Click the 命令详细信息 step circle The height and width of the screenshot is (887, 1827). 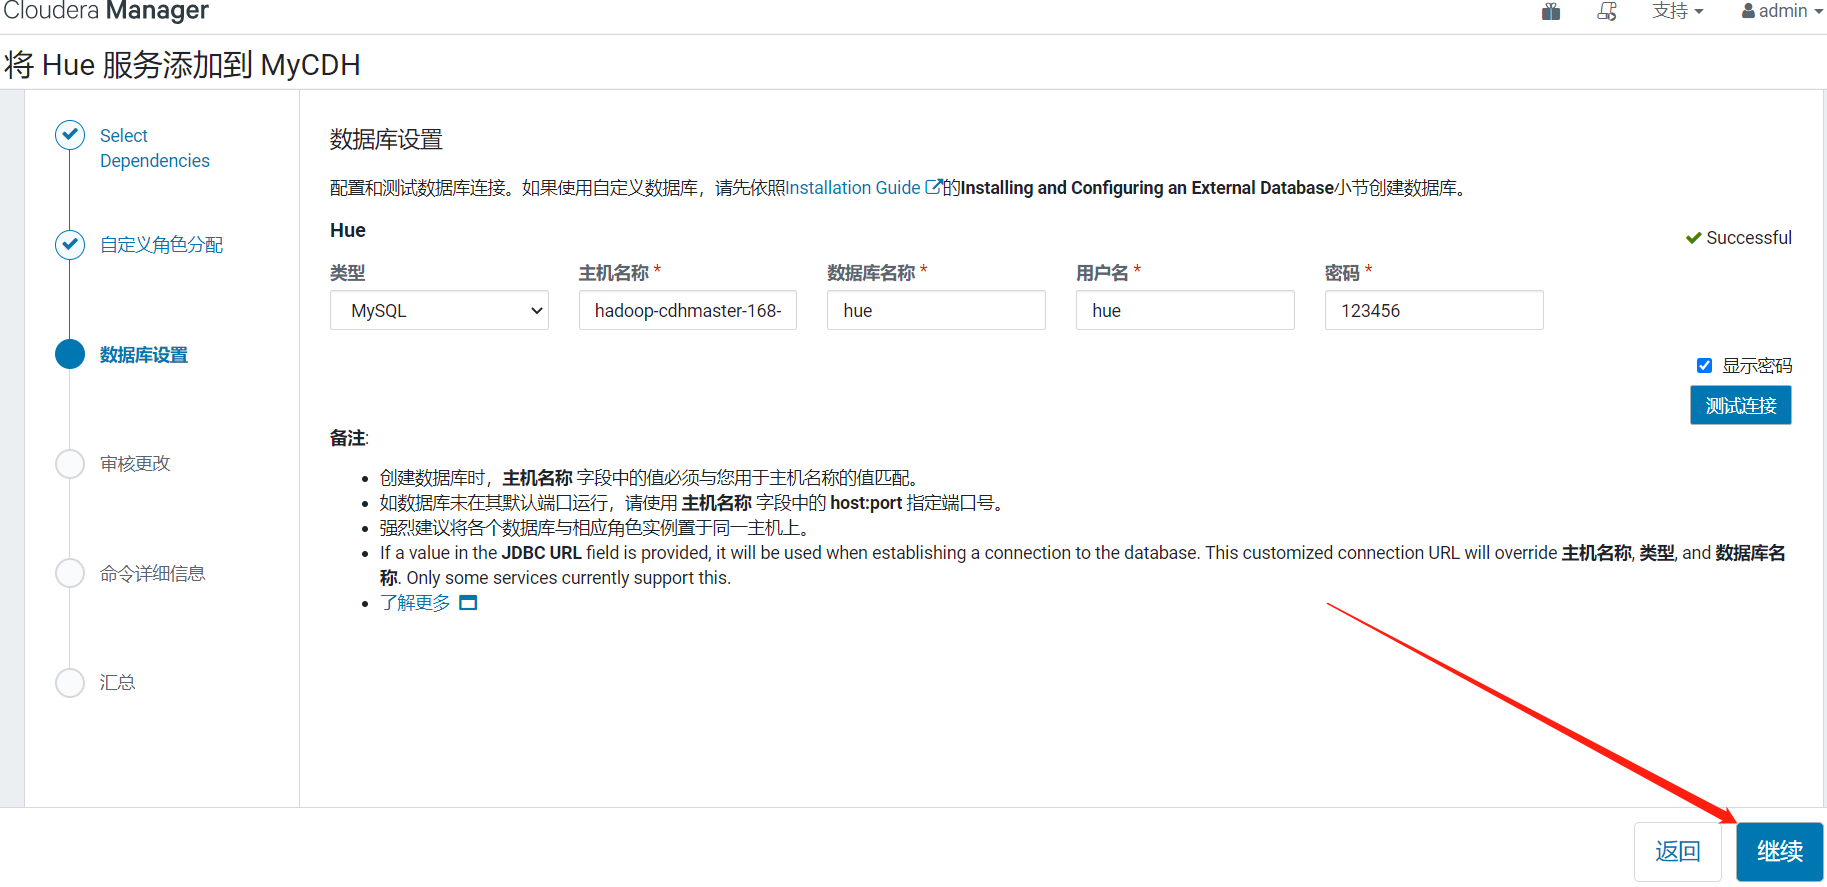tap(70, 573)
